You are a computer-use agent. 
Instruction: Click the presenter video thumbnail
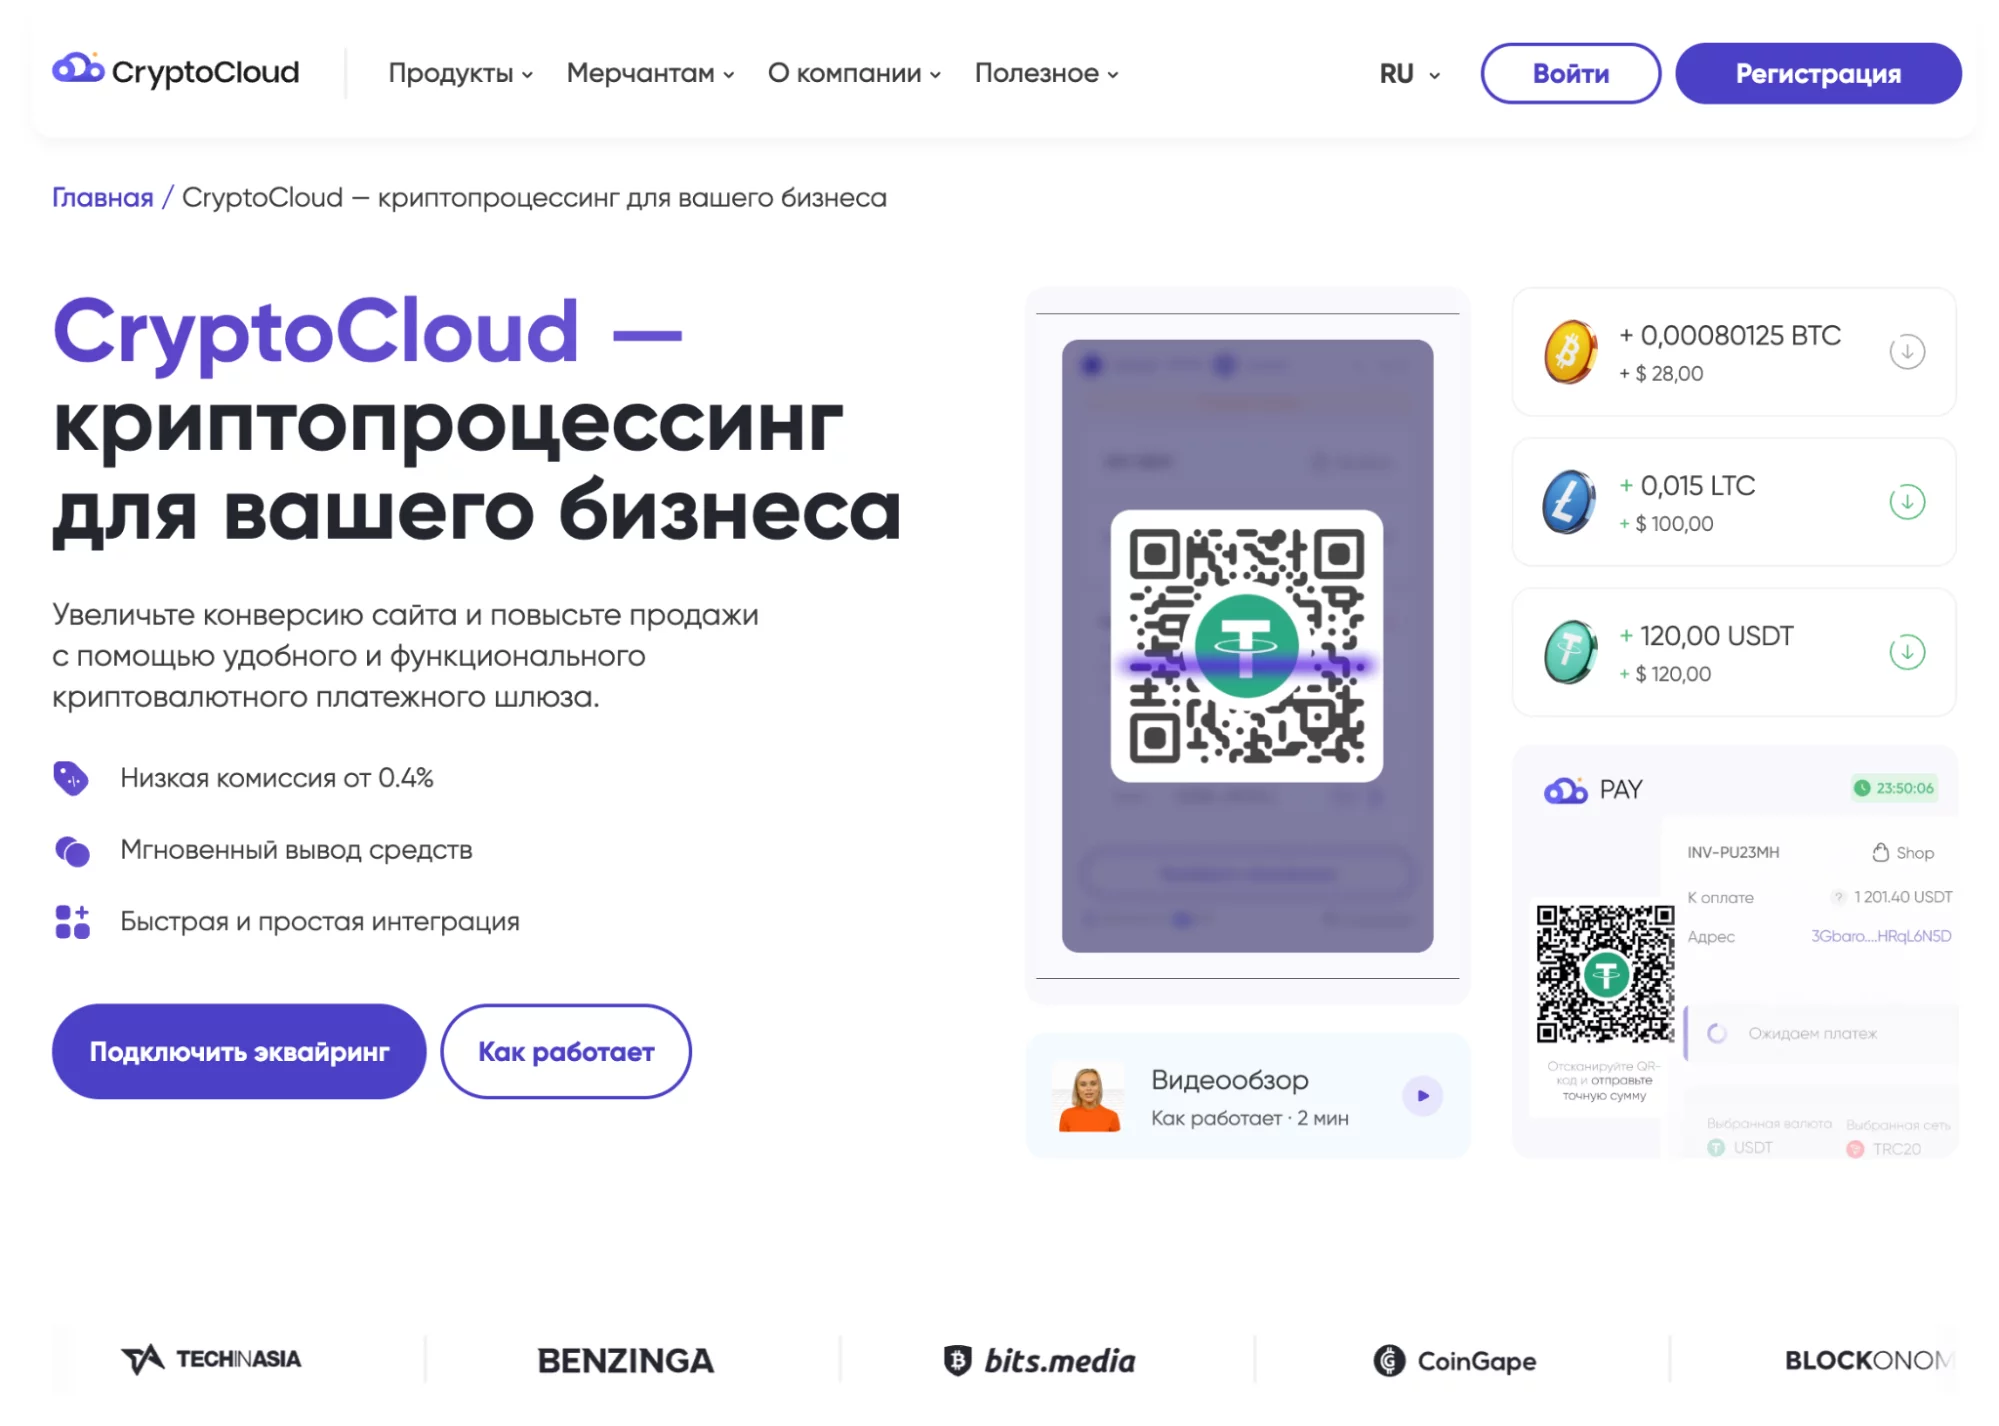1088,1097
